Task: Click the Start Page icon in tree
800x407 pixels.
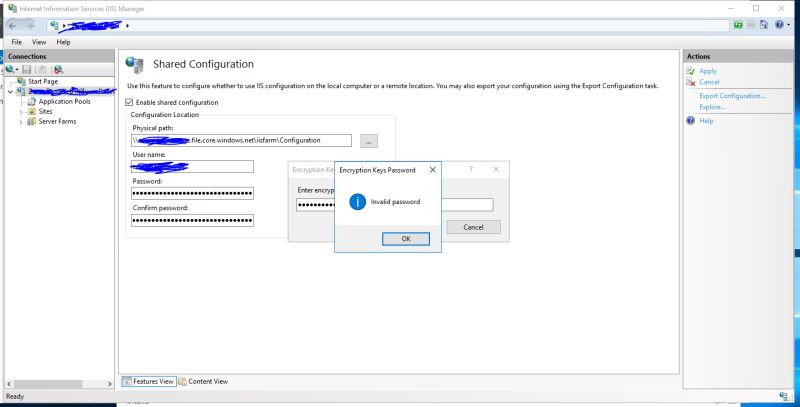Action: (x=21, y=81)
